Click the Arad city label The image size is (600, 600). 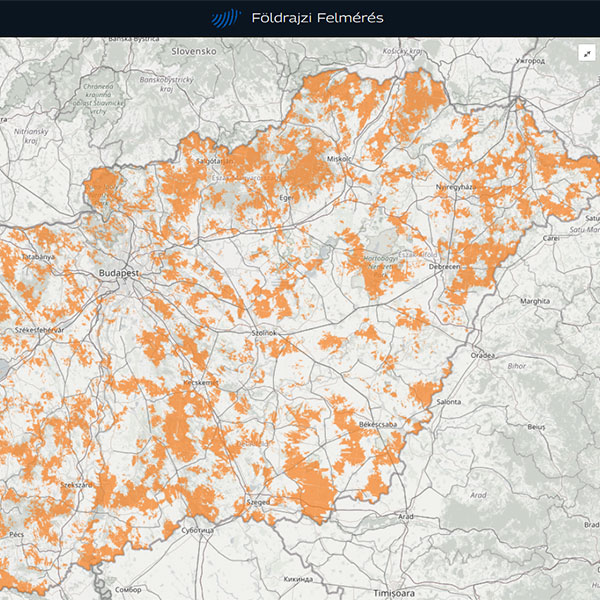(405, 516)
